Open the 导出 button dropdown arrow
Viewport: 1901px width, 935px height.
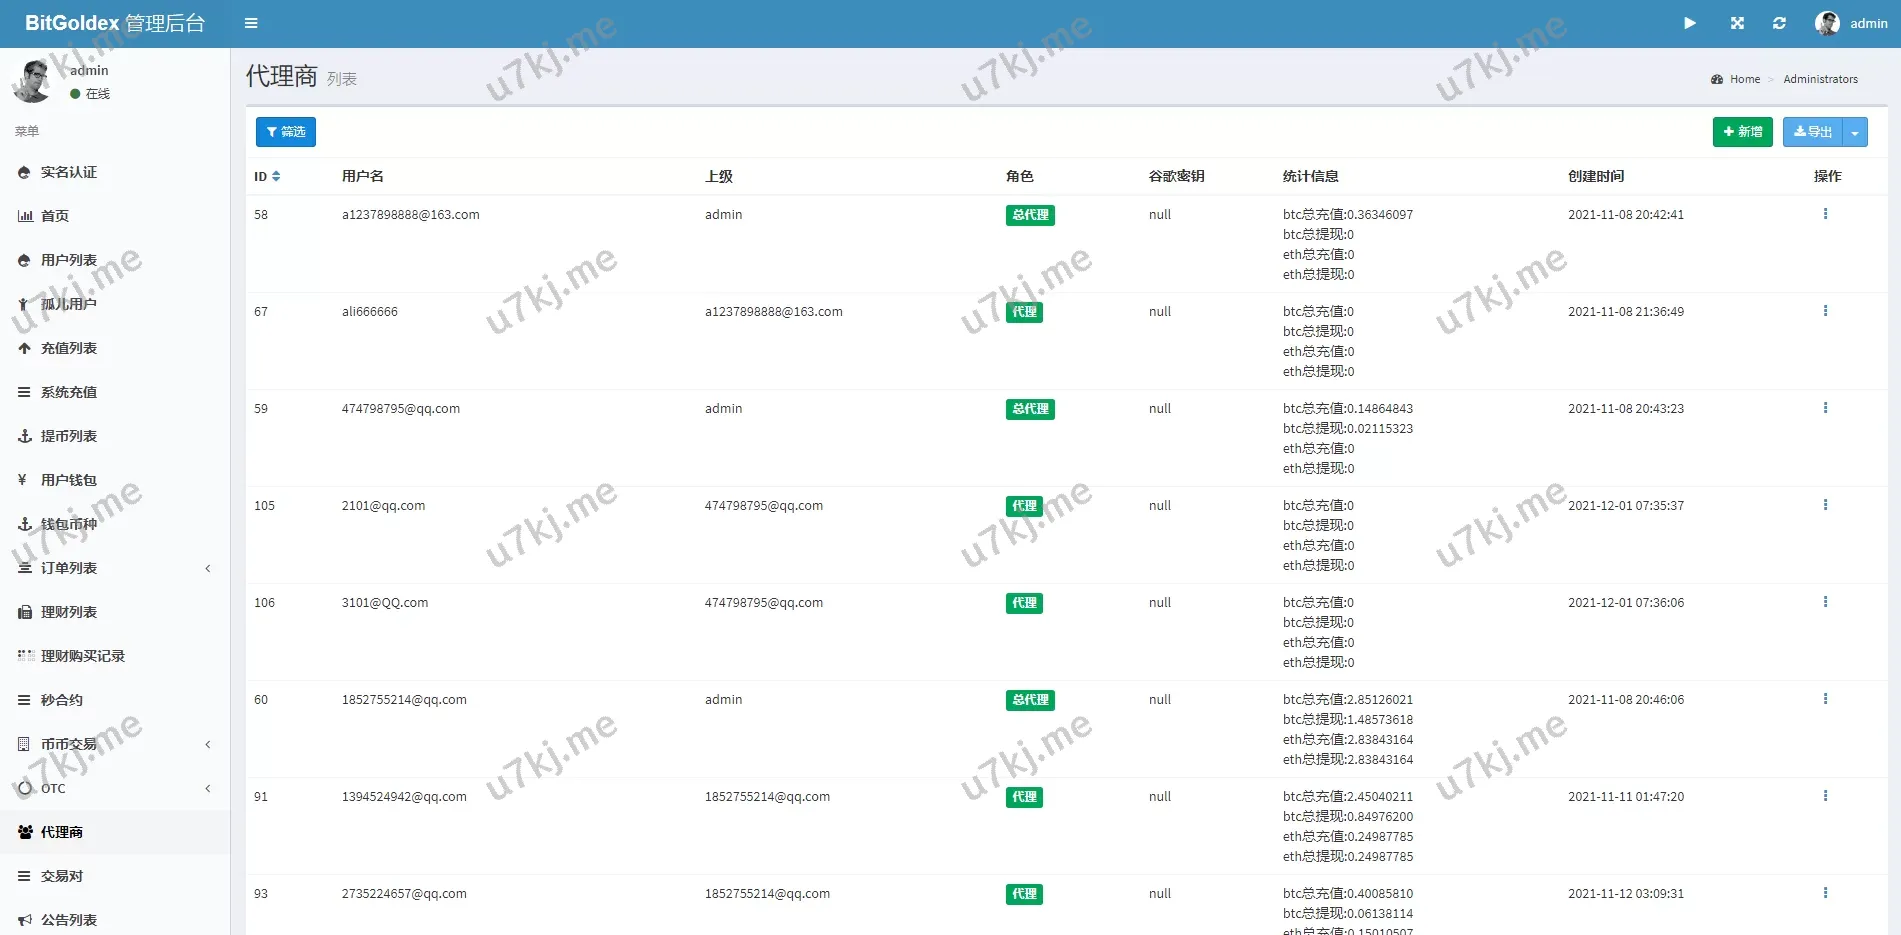[1855, 131]
